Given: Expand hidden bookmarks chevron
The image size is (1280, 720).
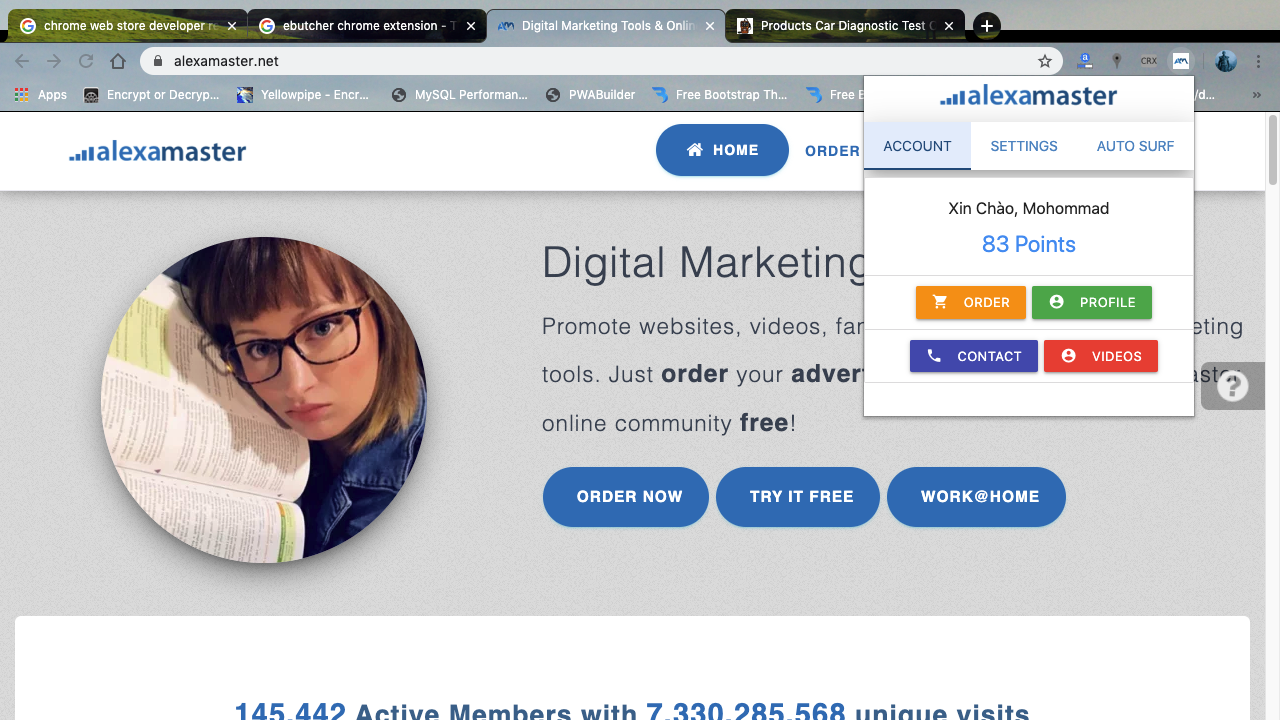Looking at the screenshot, I should click(1257, 95).
